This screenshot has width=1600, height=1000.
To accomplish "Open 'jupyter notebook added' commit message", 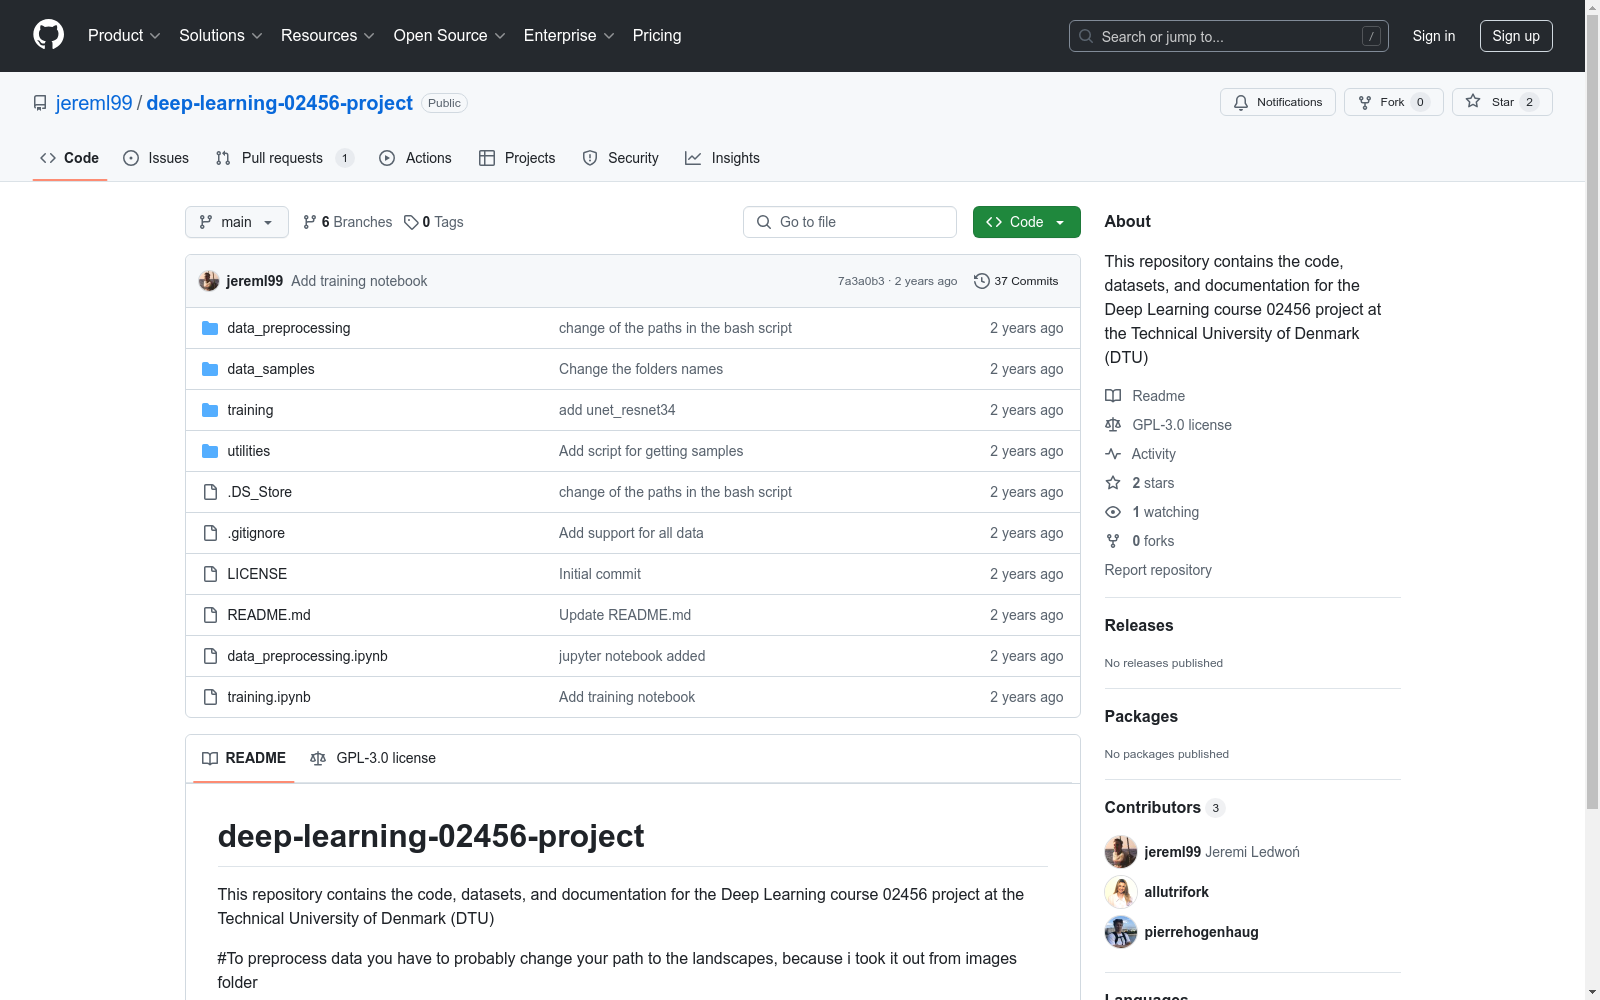I will [x=632, y=656].
